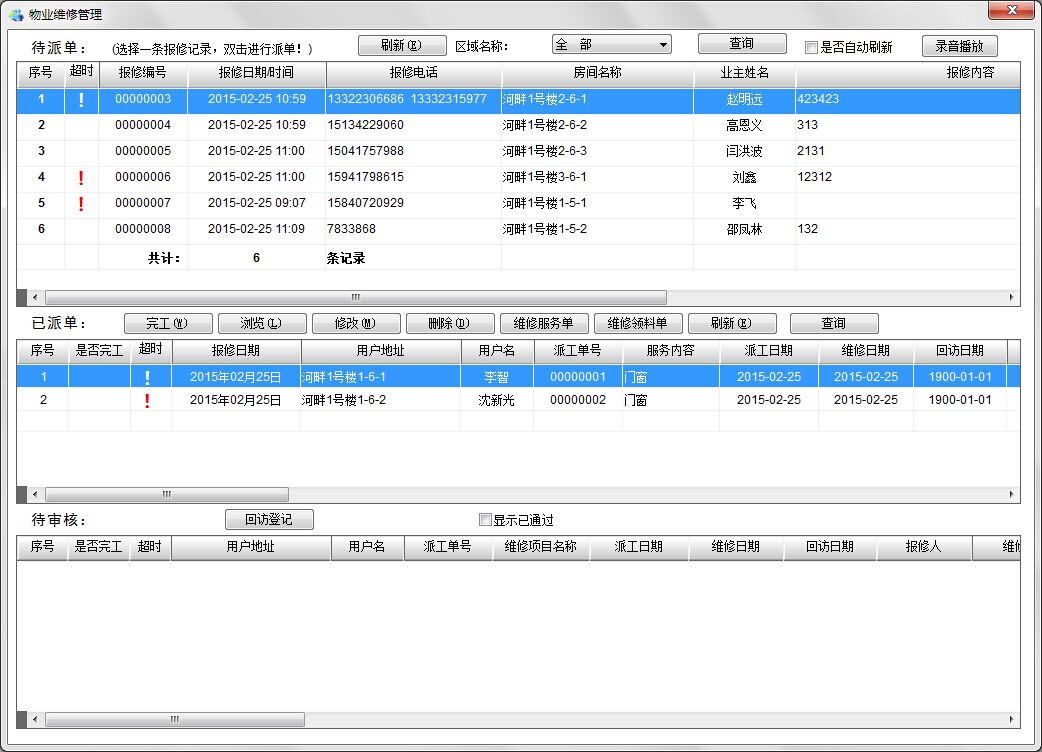
Task: Click the red overtime icon in 沈新光's row
Action: (148, 400)
